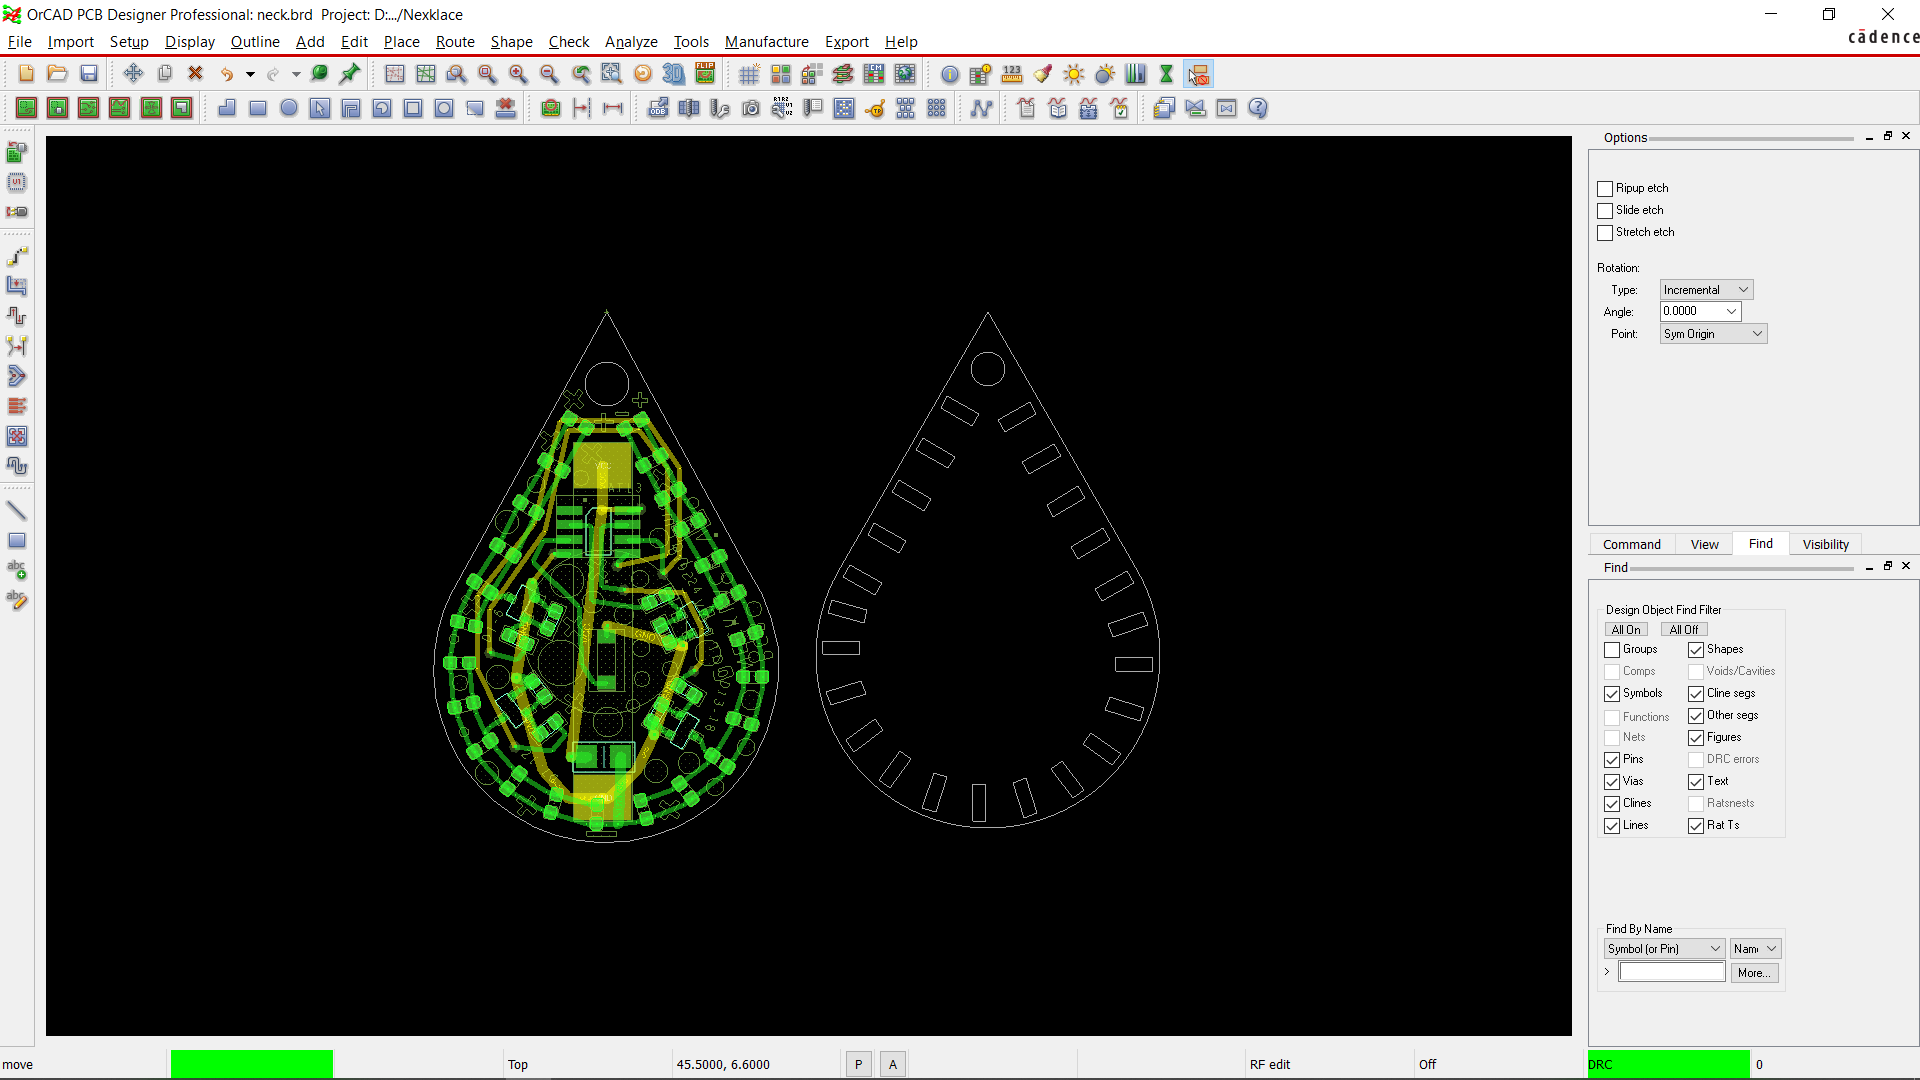
Task: Click the coordinates readout 45.5000, 6.6000
Action: pos(723,1065)
